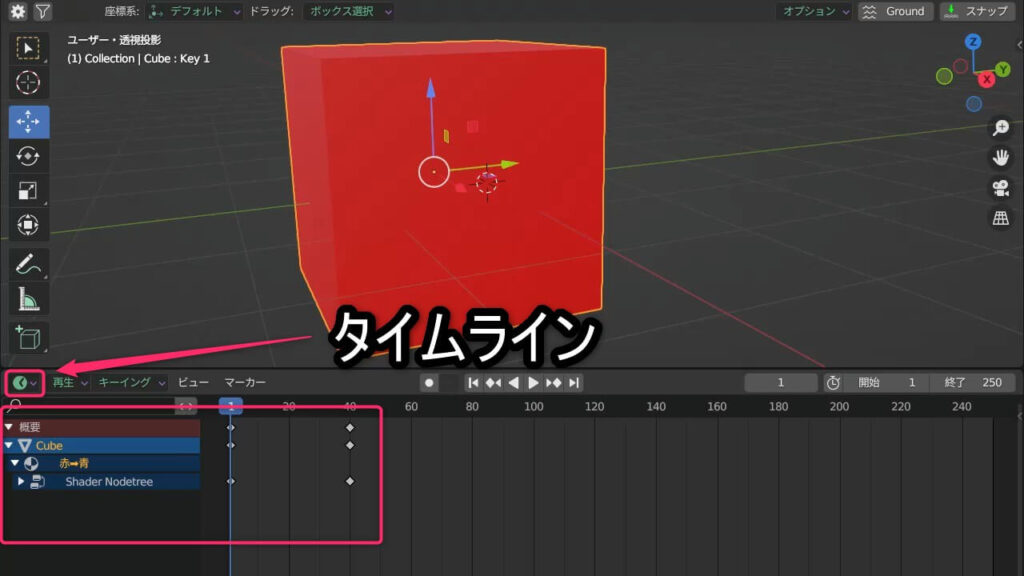Jump to previous keyframe

click(x=494, y=383)
